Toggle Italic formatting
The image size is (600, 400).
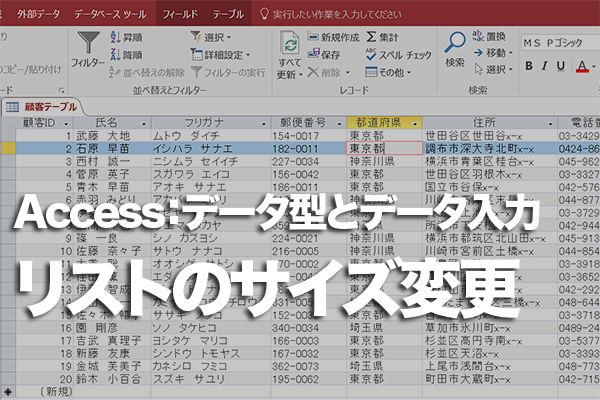coord(545,66)
